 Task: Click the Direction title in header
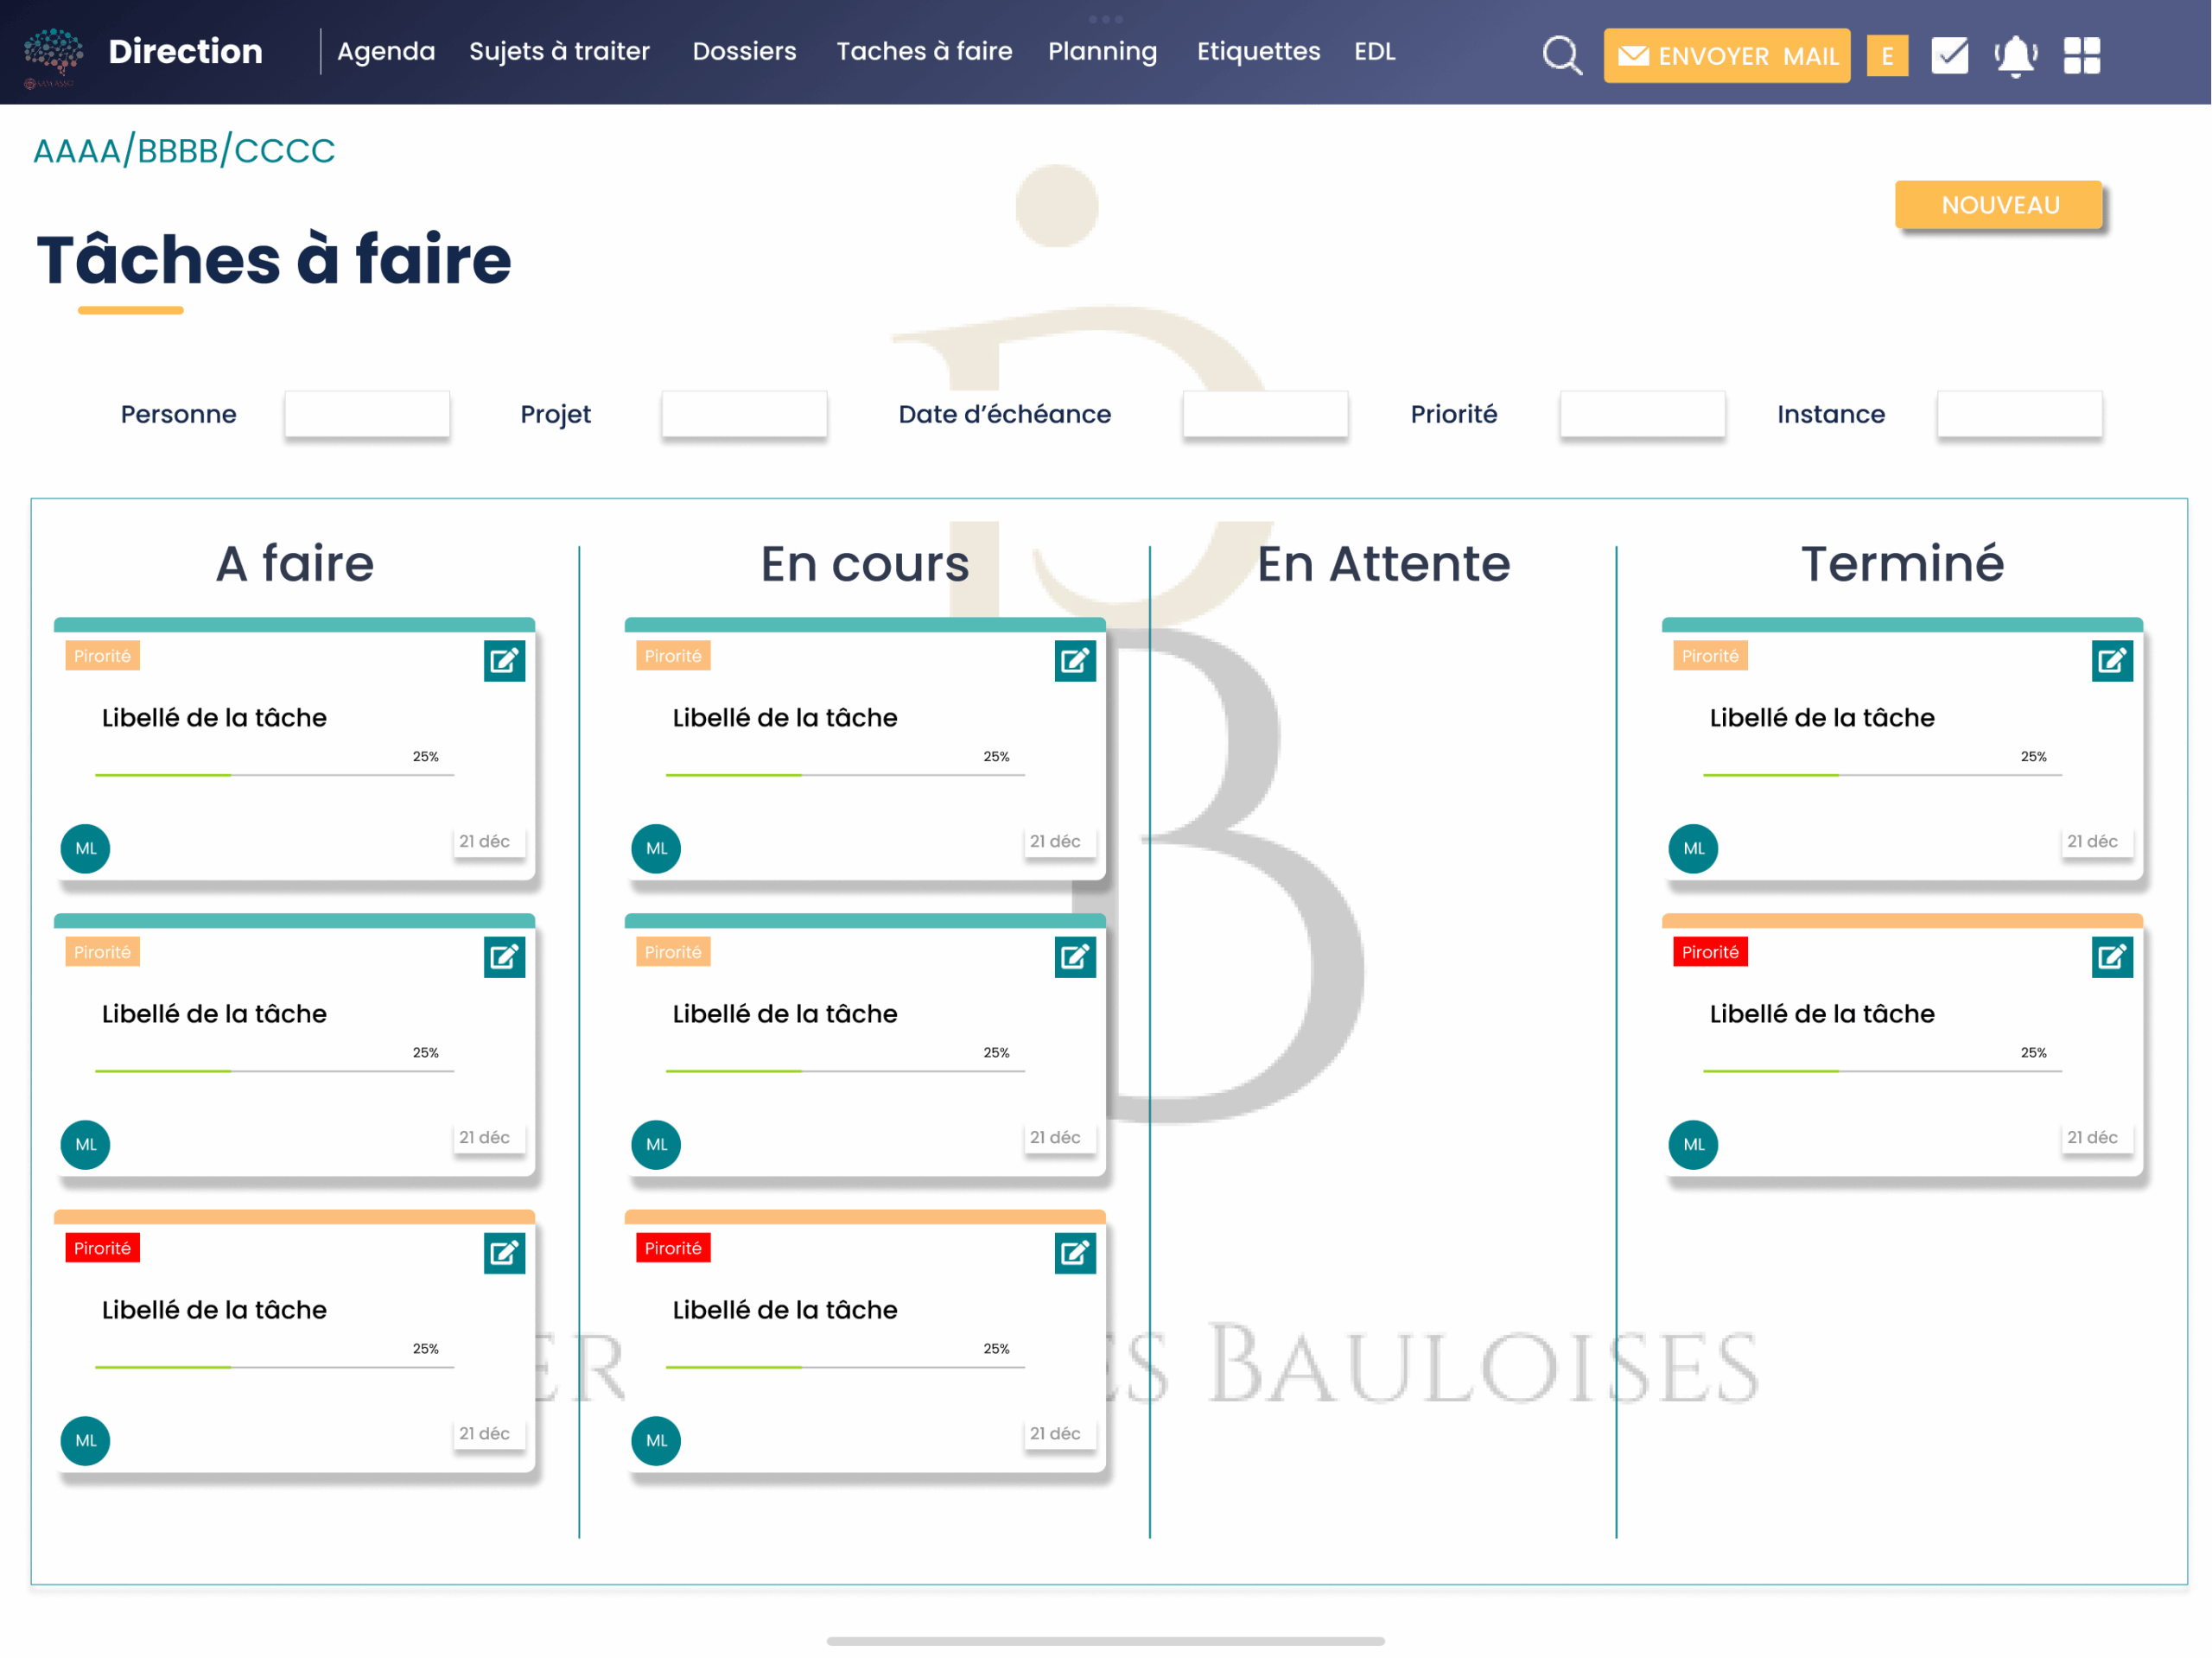pyautogui.click(x=185, y=51)
